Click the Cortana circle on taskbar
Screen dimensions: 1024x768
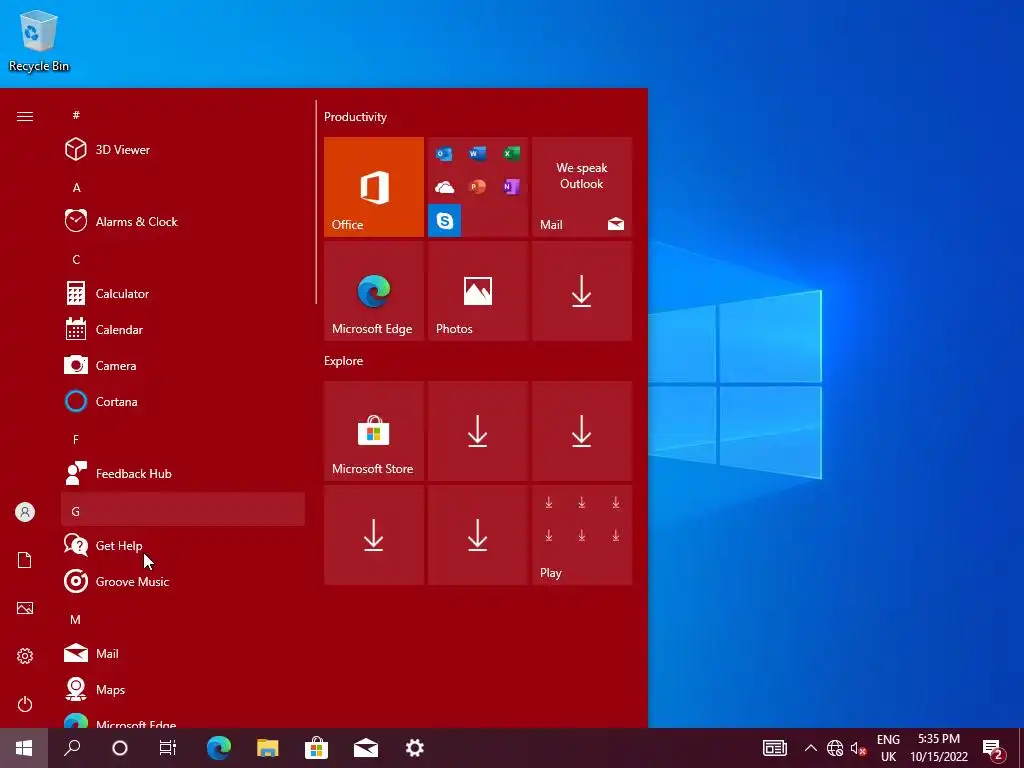(120, 748)
